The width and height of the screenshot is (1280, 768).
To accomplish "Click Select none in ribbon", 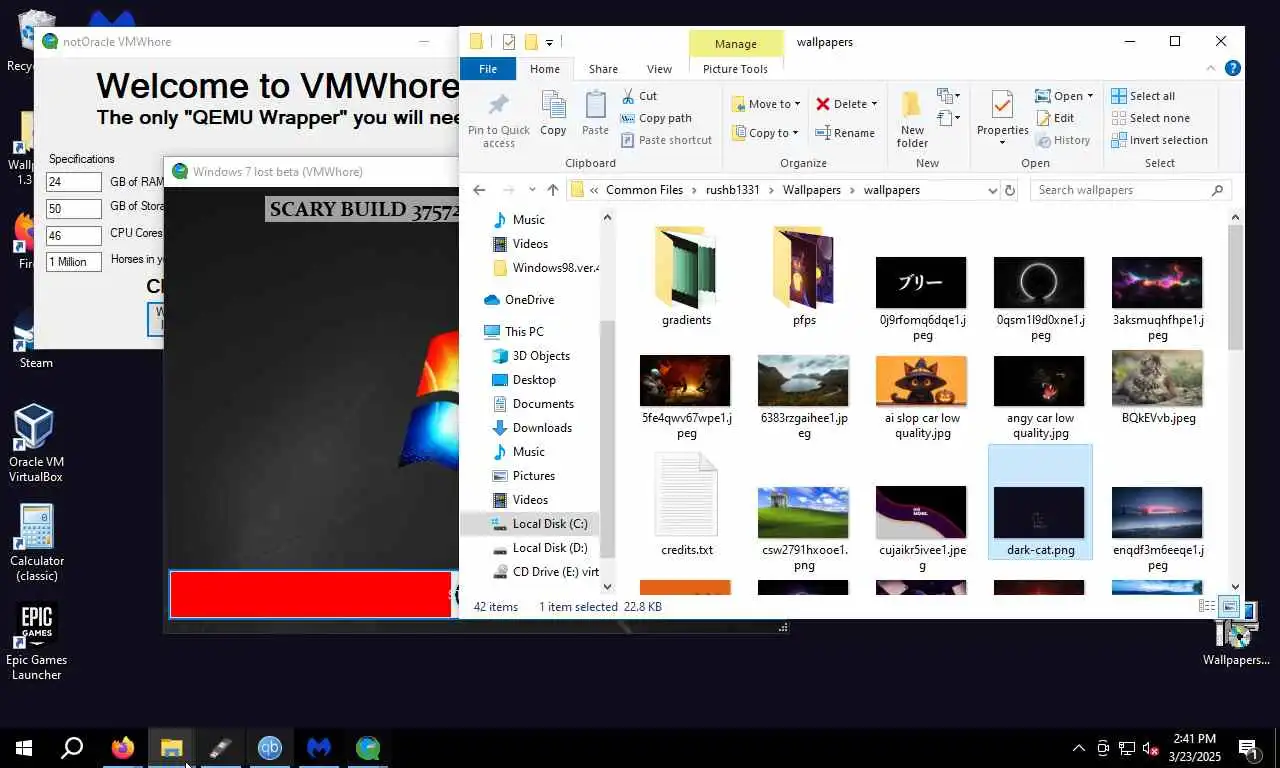I will coord(1151,118).
